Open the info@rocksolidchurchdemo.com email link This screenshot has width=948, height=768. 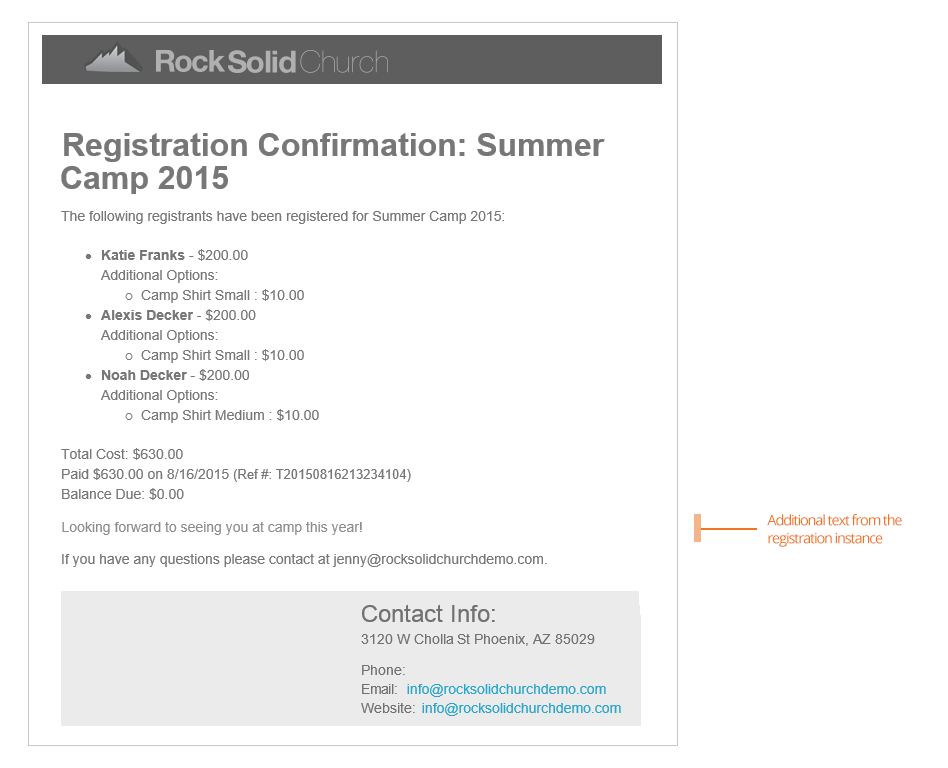[x=506, y=689]
